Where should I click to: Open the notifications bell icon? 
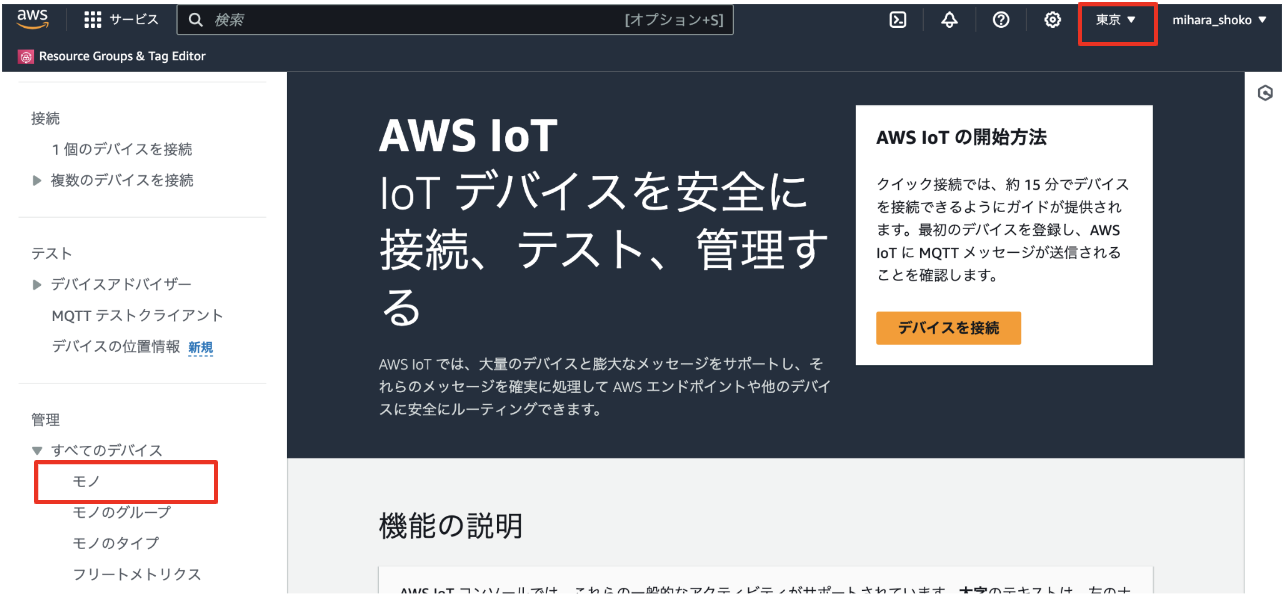pyautogui.click(x=948, y=19)
